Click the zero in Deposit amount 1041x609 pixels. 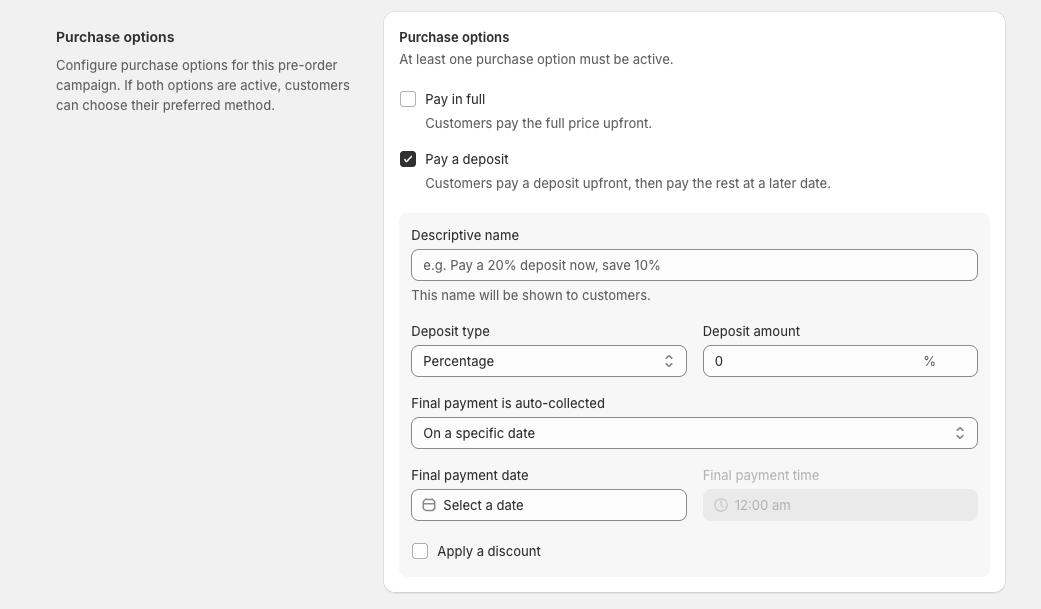pyautogui.click(x=719, y=361)
